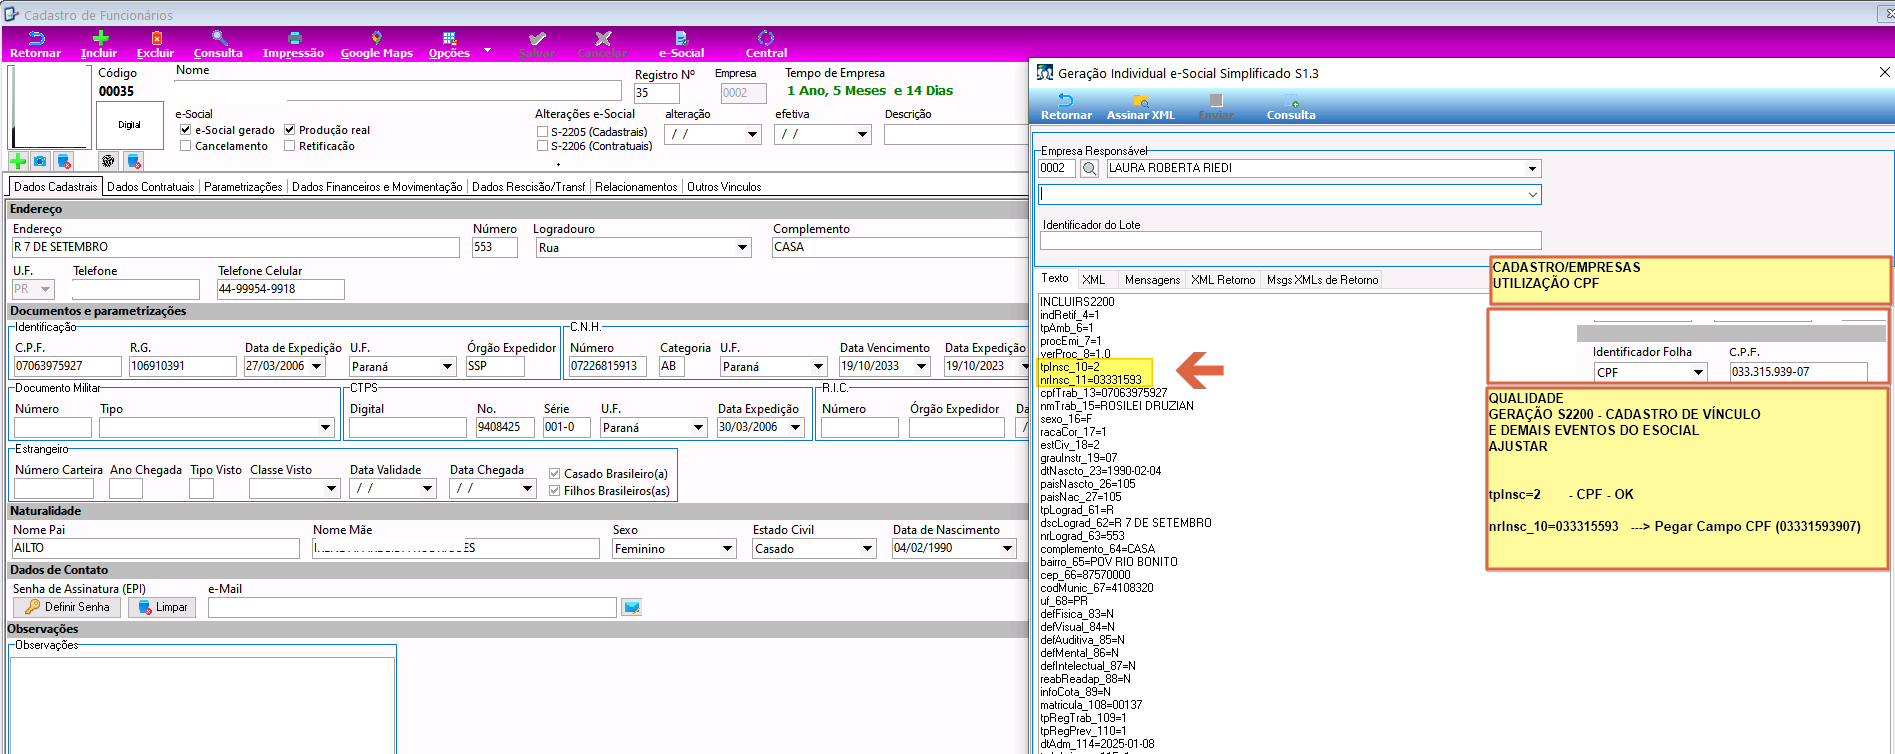1895x754 pixels.
Task: Click the Impressão printer icon
Action: pyautogui.click(x=293, y=38)
